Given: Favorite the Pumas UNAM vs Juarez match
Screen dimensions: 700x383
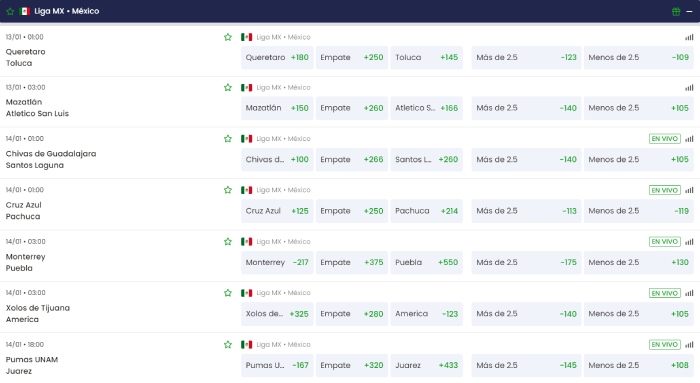Looking at the screenshot, I should (228, 345).
